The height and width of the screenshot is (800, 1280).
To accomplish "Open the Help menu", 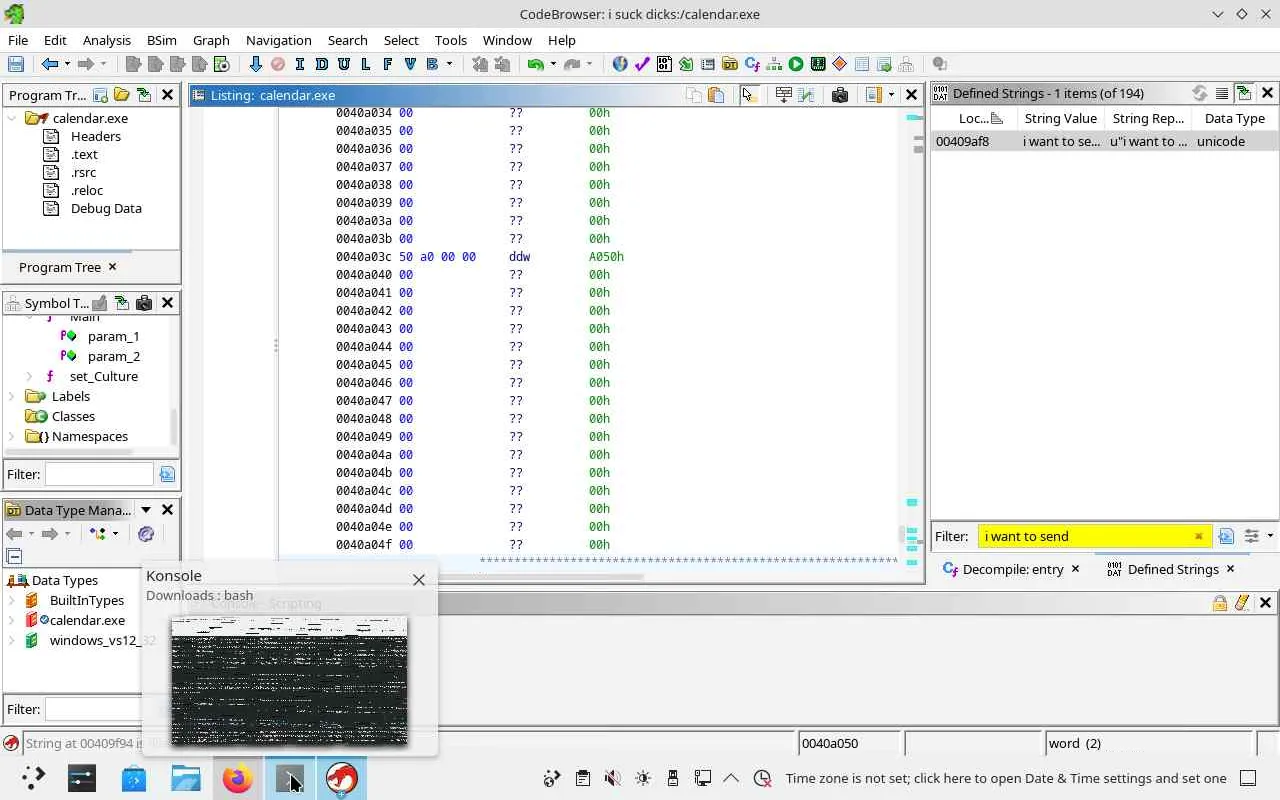I will [x=562, y=40].
